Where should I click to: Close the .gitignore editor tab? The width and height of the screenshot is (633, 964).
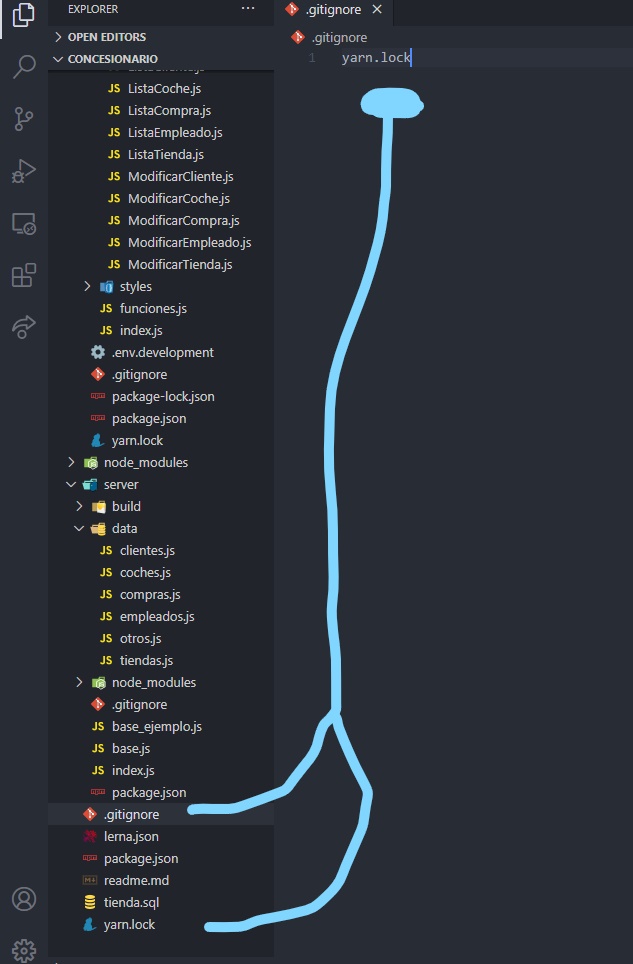click(377, 9)
